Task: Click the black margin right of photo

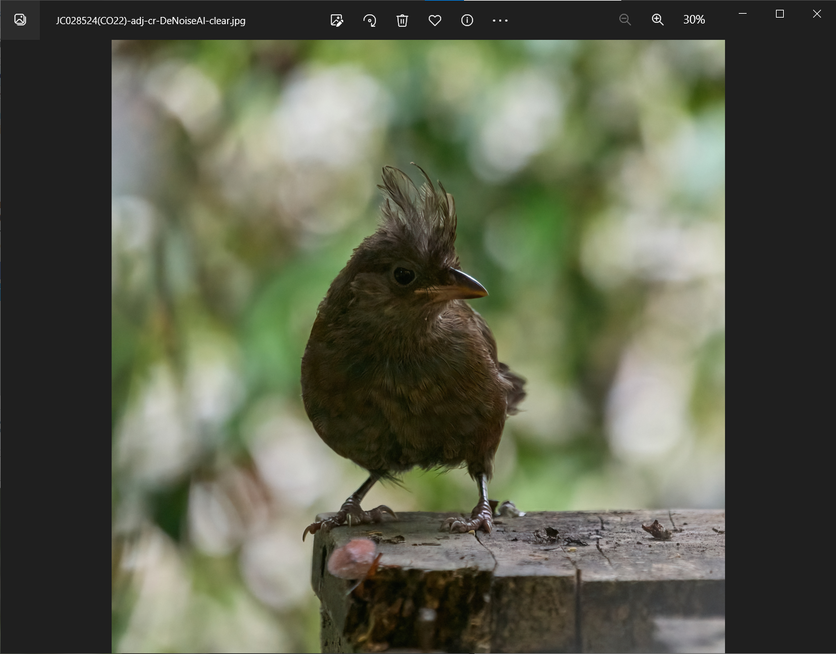Action: coord(780,350)
